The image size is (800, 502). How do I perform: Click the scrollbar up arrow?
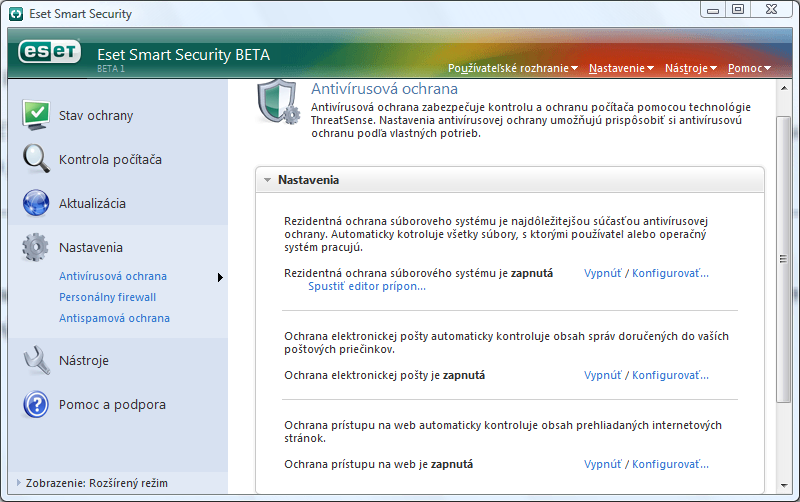784,88
